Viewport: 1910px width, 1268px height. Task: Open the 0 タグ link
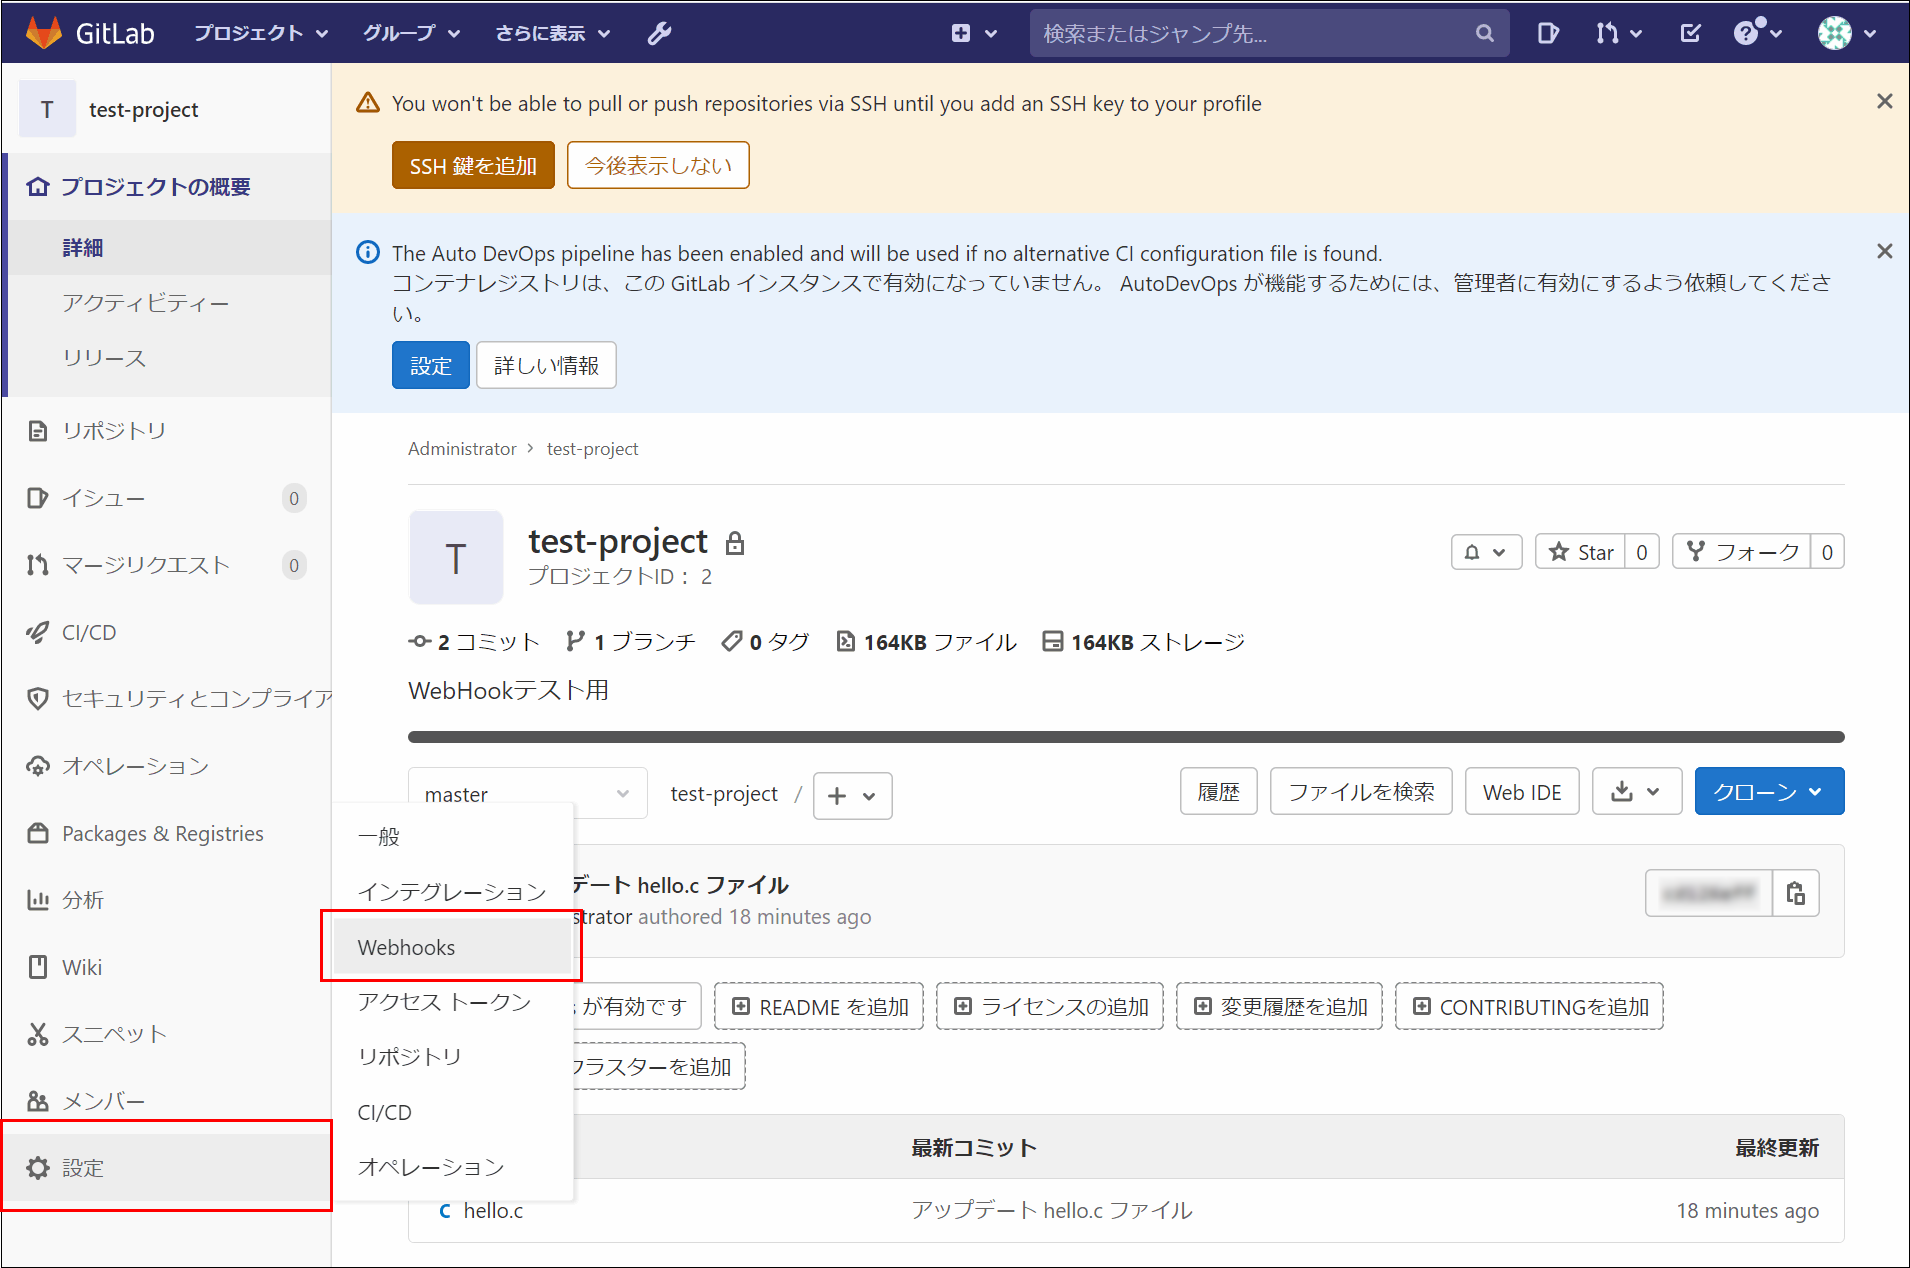coord(766,642)
